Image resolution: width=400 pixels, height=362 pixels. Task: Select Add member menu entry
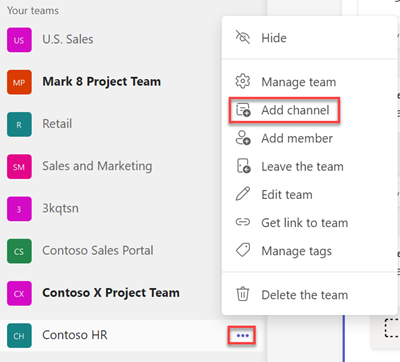point(310,138)
